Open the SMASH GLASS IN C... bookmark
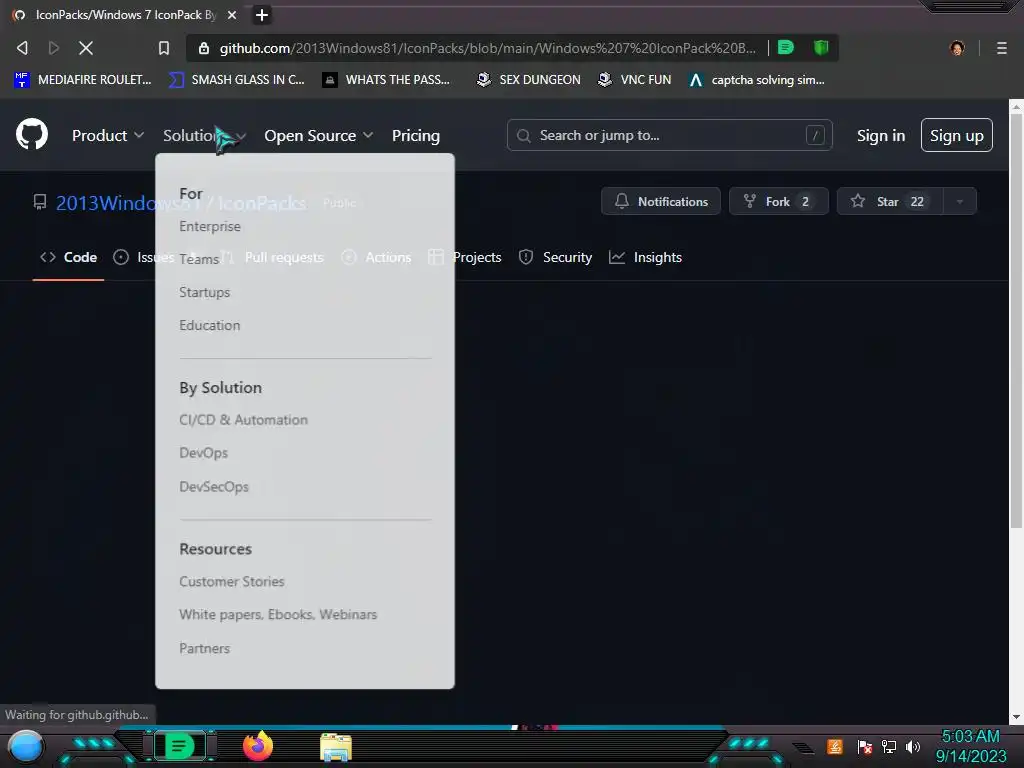 click(237, 80)
